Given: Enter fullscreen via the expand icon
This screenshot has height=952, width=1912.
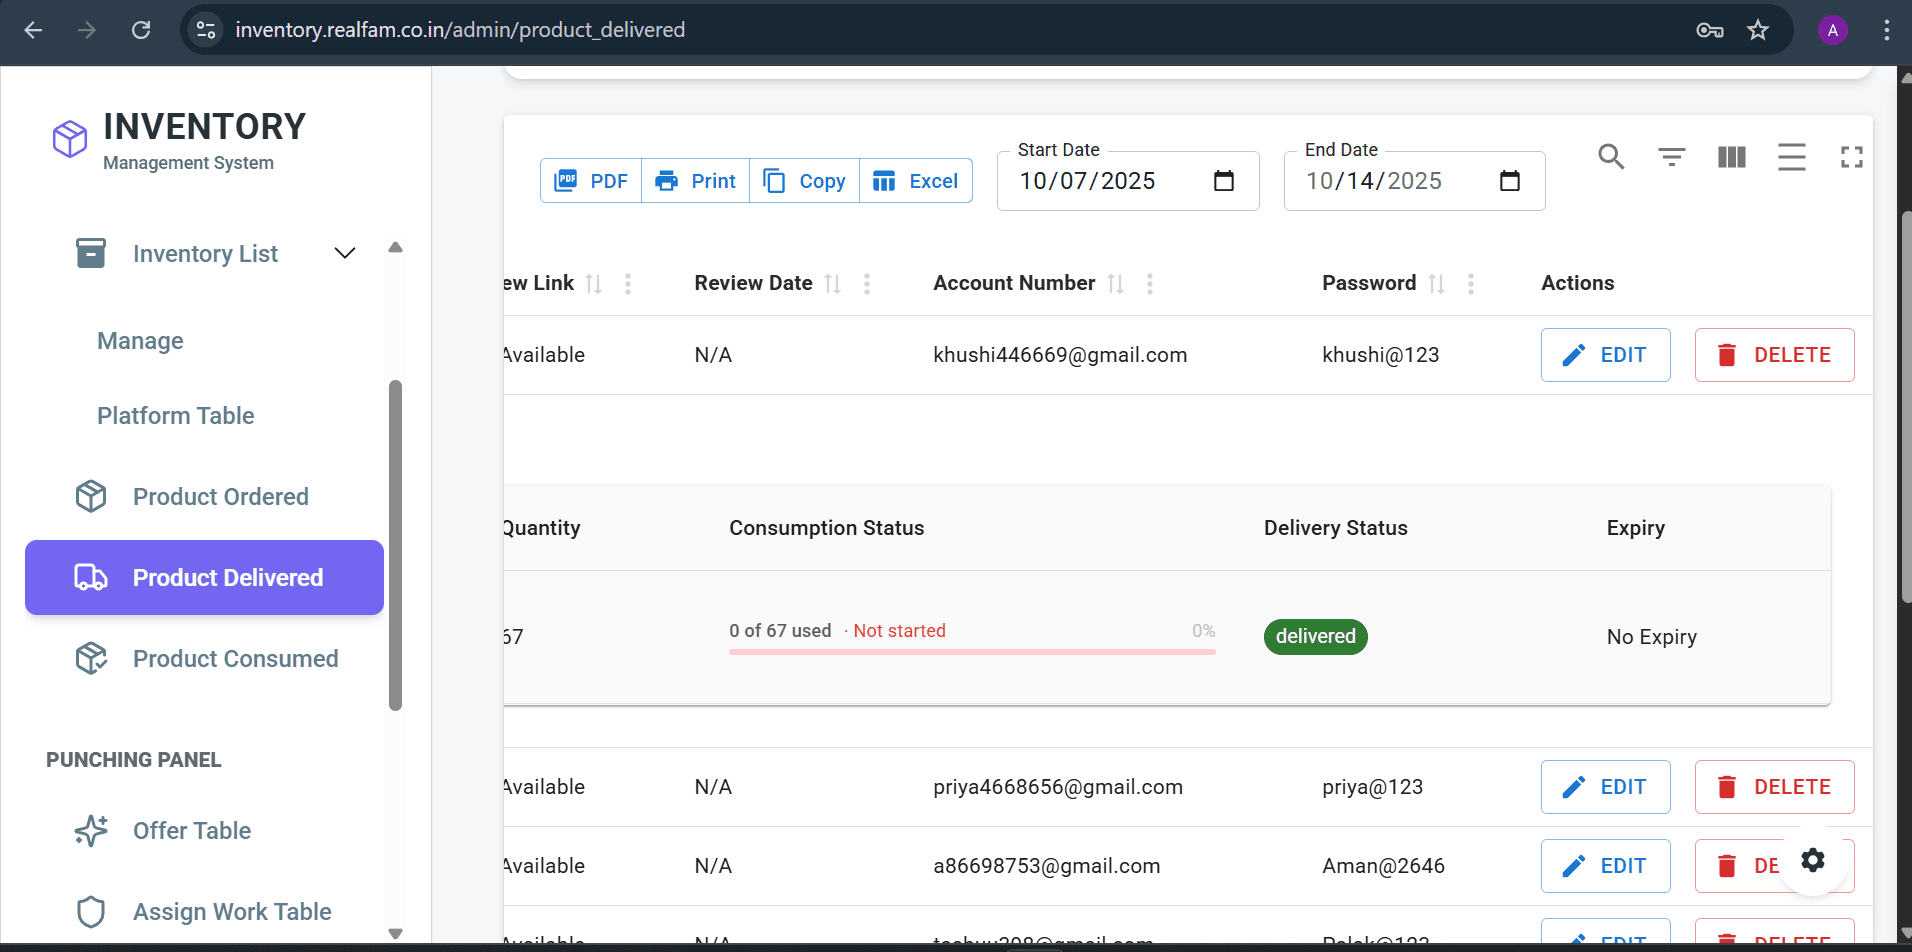Looking at the screenshot, I should pos(1851,157).
